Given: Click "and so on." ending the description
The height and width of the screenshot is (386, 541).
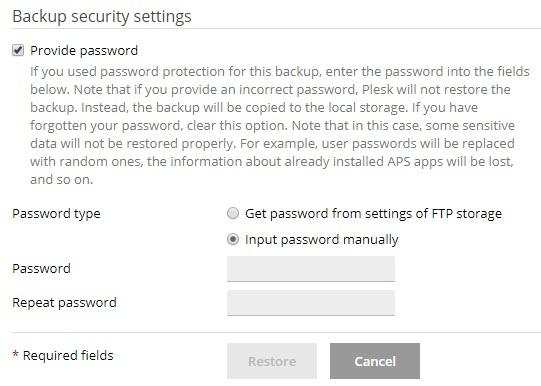Looking at the screenshot, I should (61, 179).
